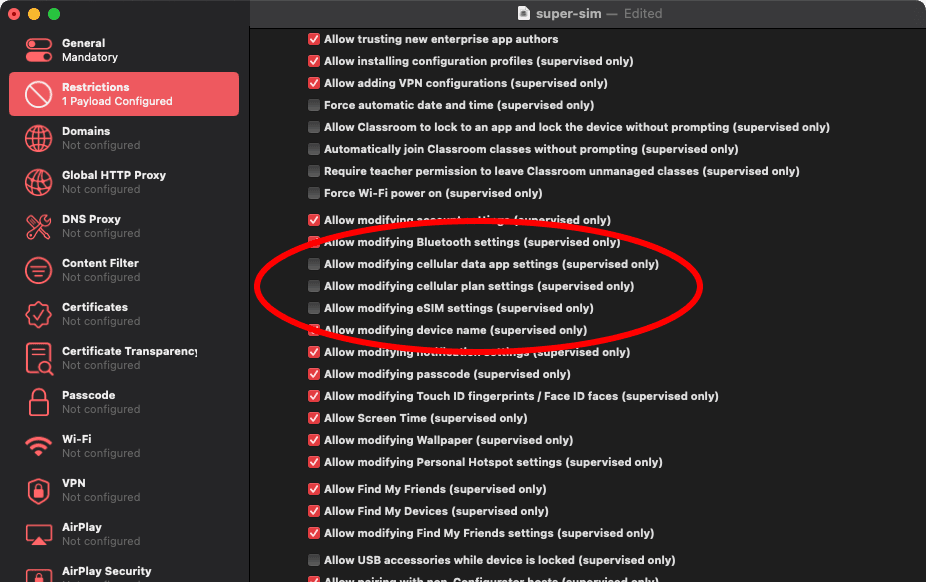Check Allow modifying eSIM settings
This screenshot has height=582, width=926.
point(313,308)
